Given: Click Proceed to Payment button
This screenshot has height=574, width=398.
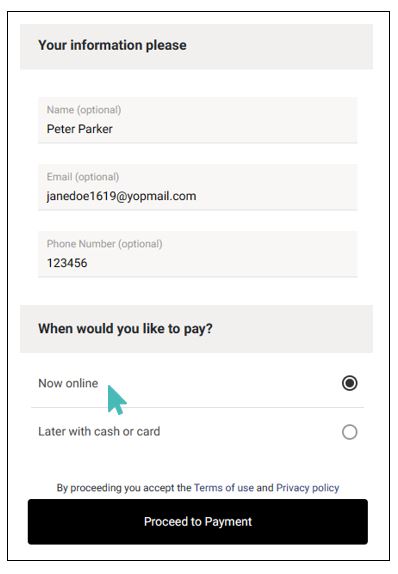Looking at the screenshot, I should pyautogui.click(x=198, y=521).
